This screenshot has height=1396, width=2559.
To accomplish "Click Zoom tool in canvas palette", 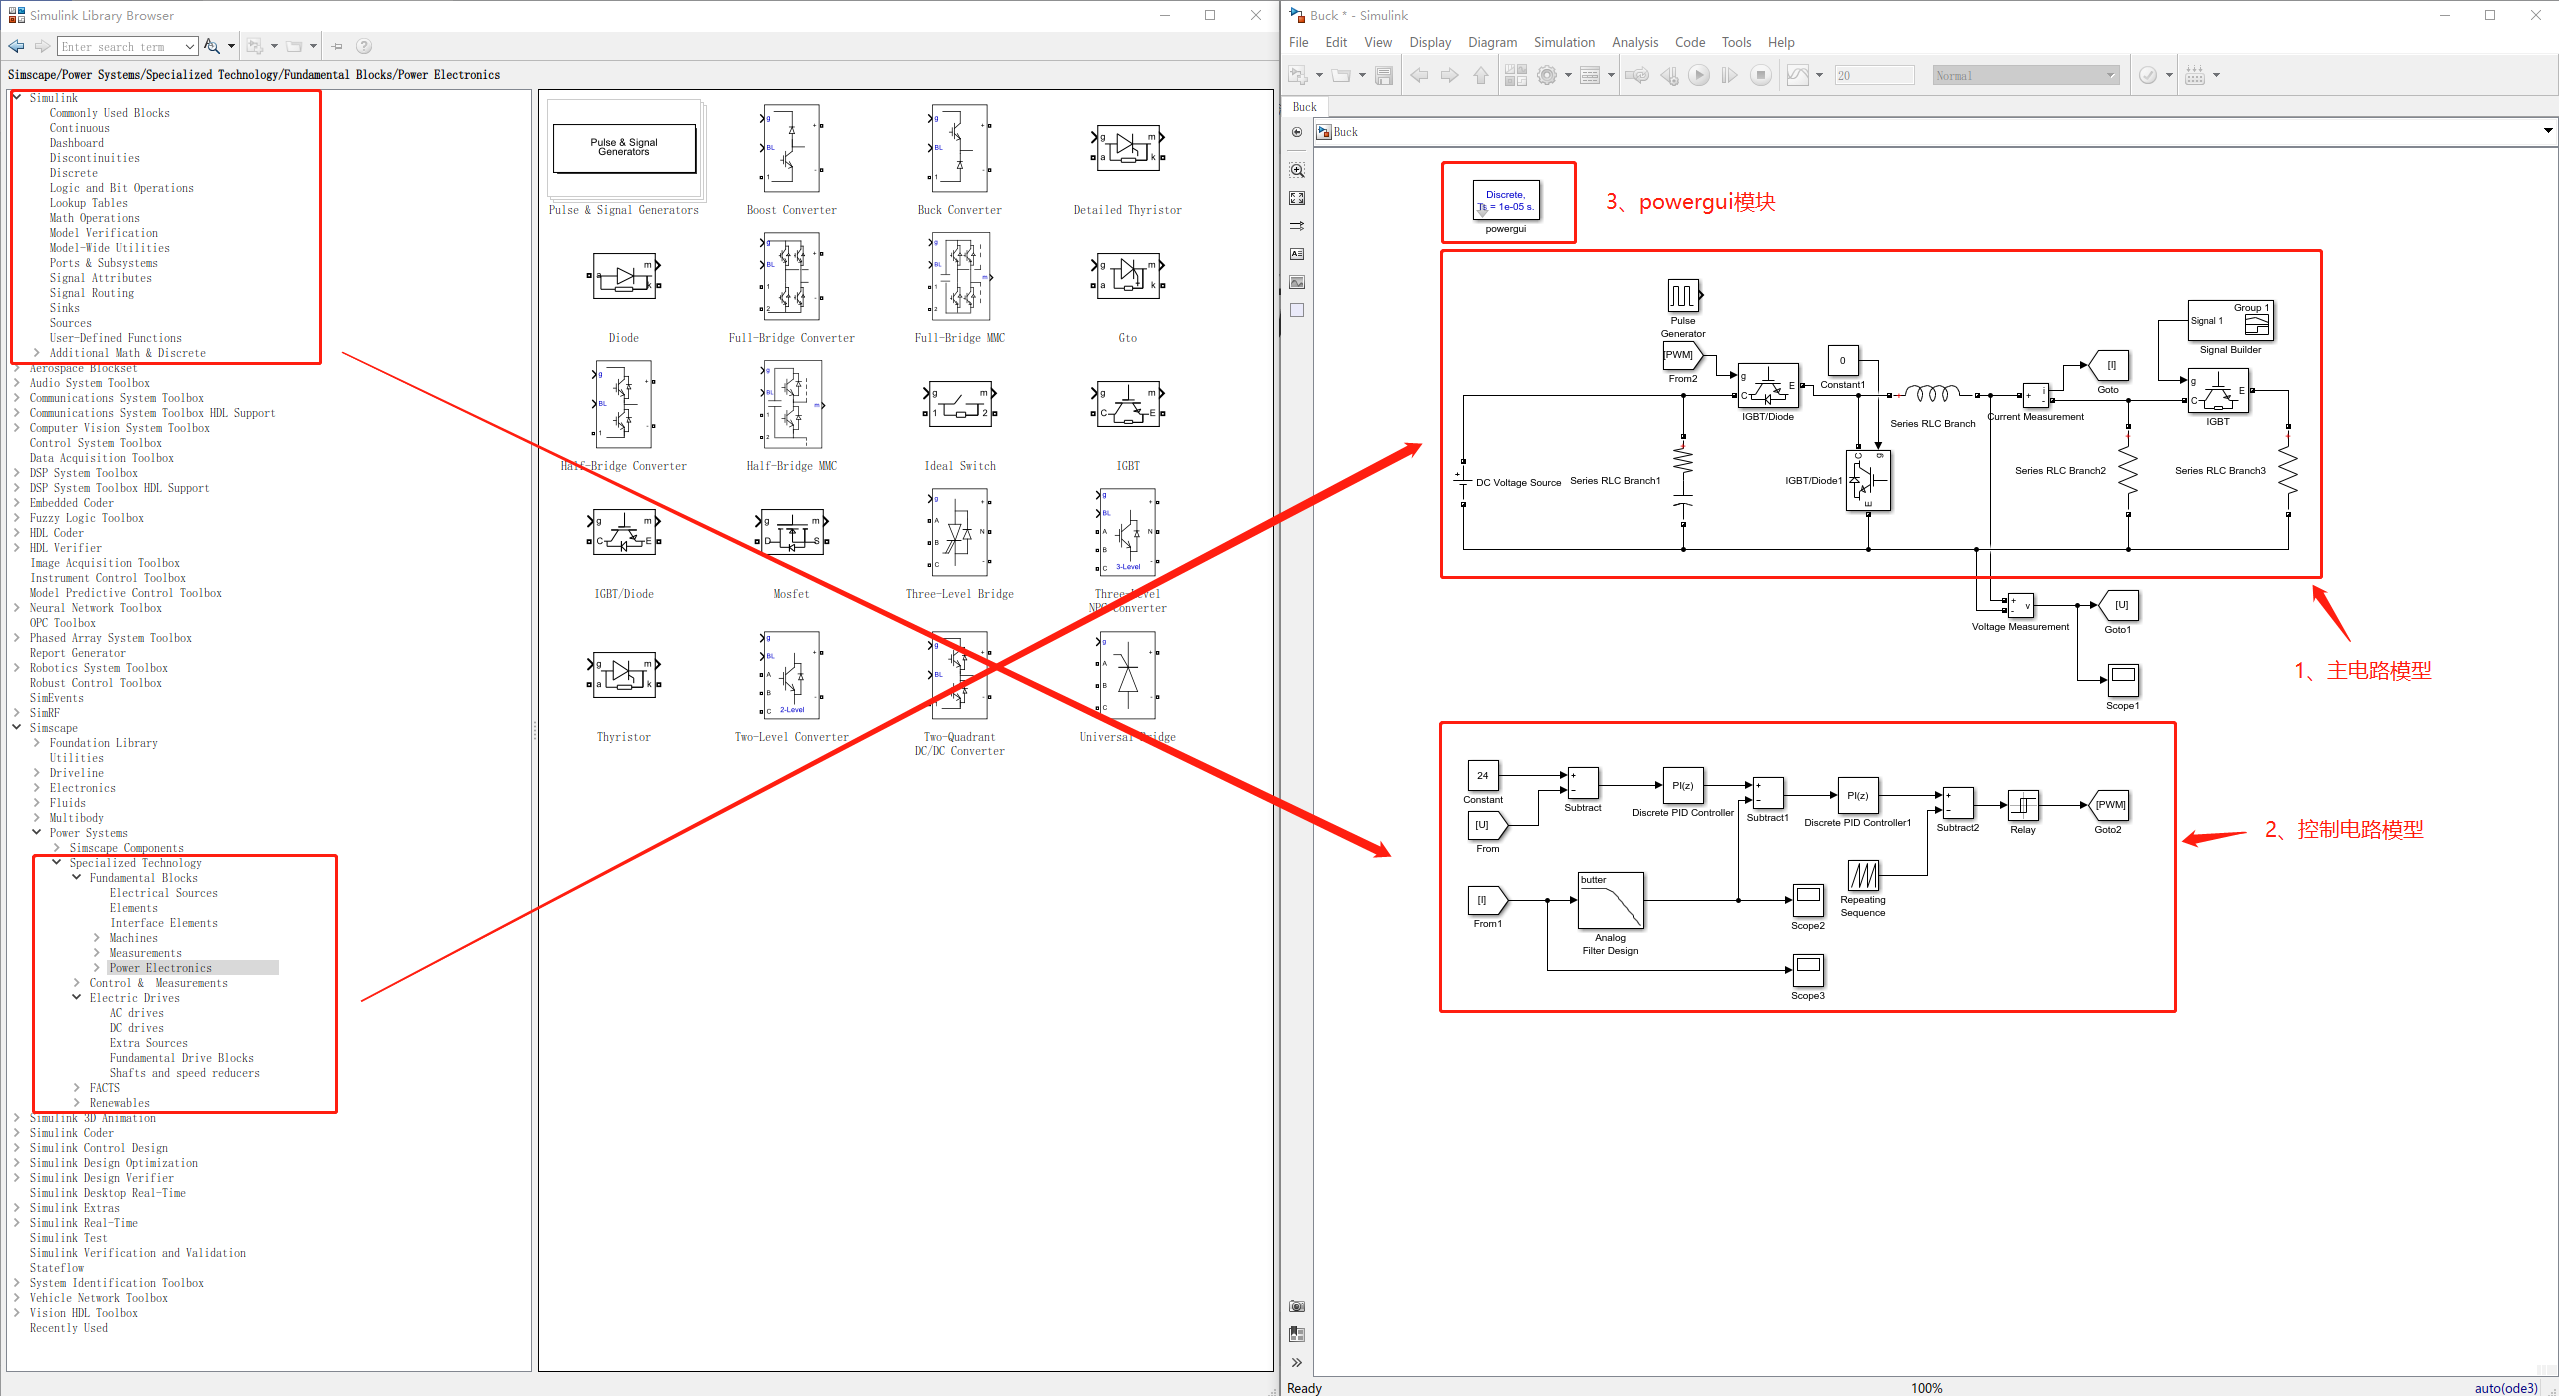I will (x=1297, y=170).
